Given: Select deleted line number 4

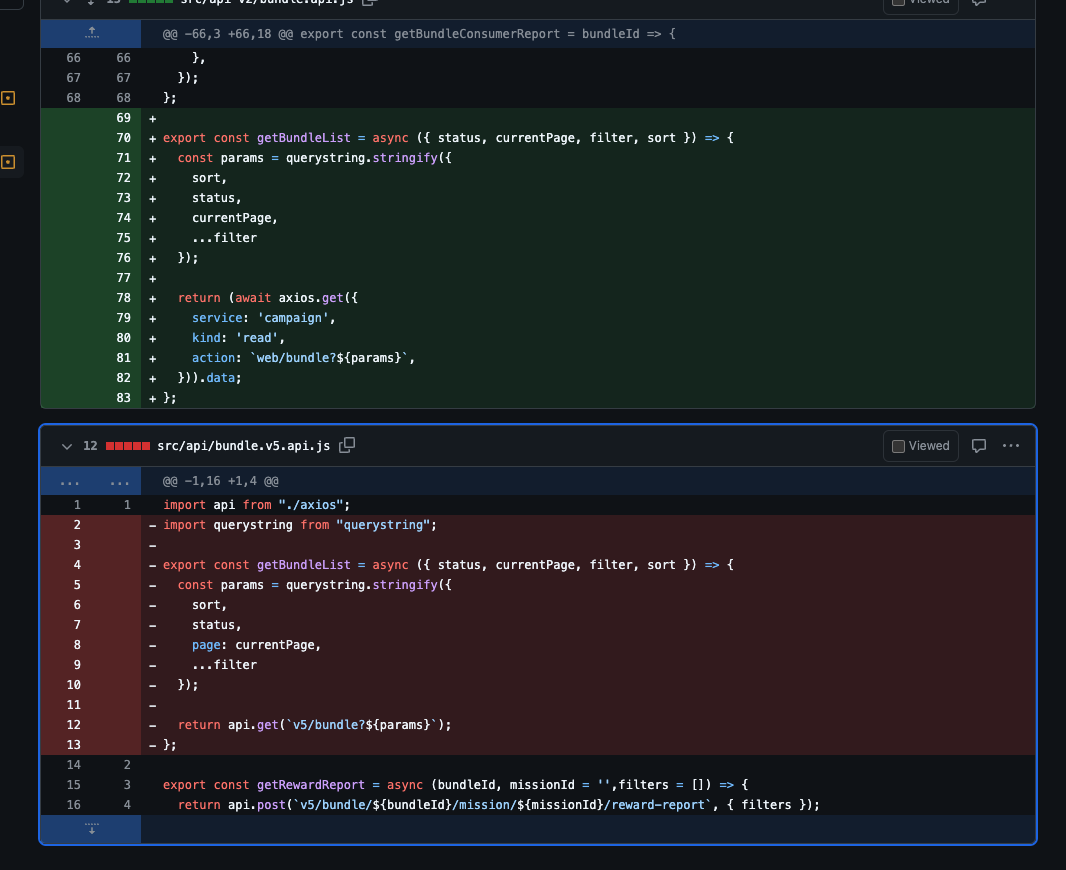Looking at the screenshot, I should click(76, 565).
